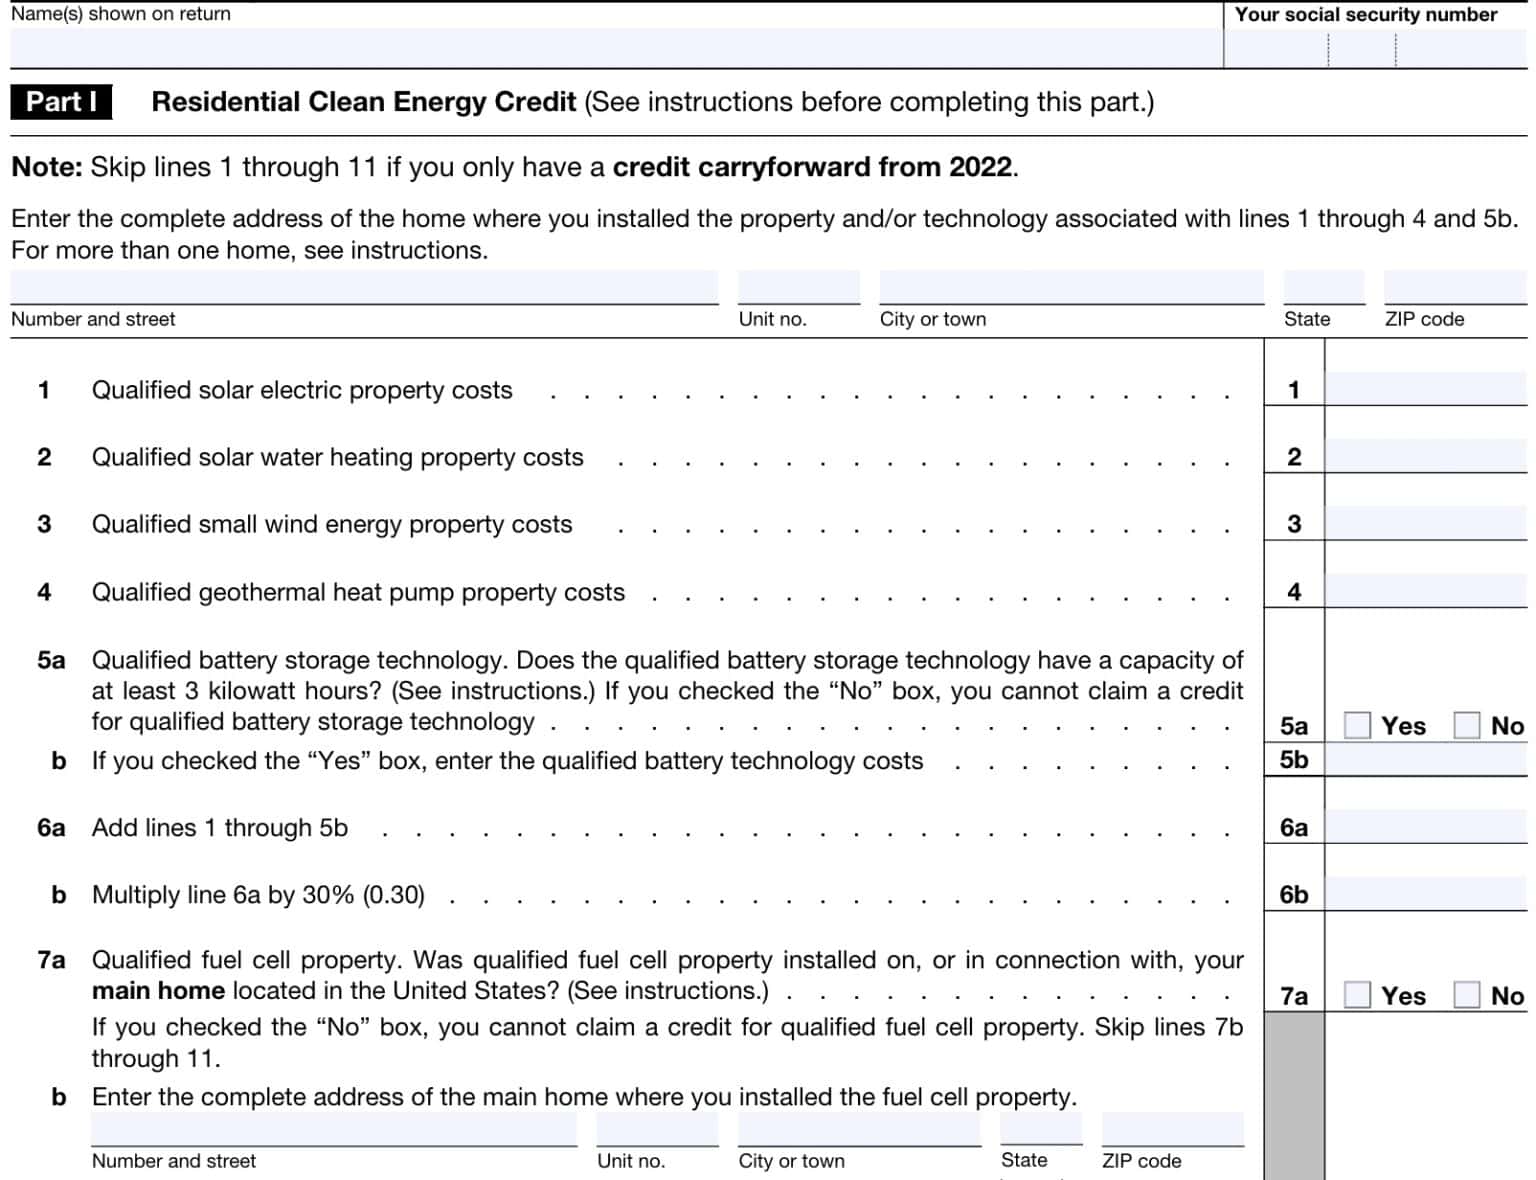Click the City or town field
1536x1180 pixels.
point(1070,287)
